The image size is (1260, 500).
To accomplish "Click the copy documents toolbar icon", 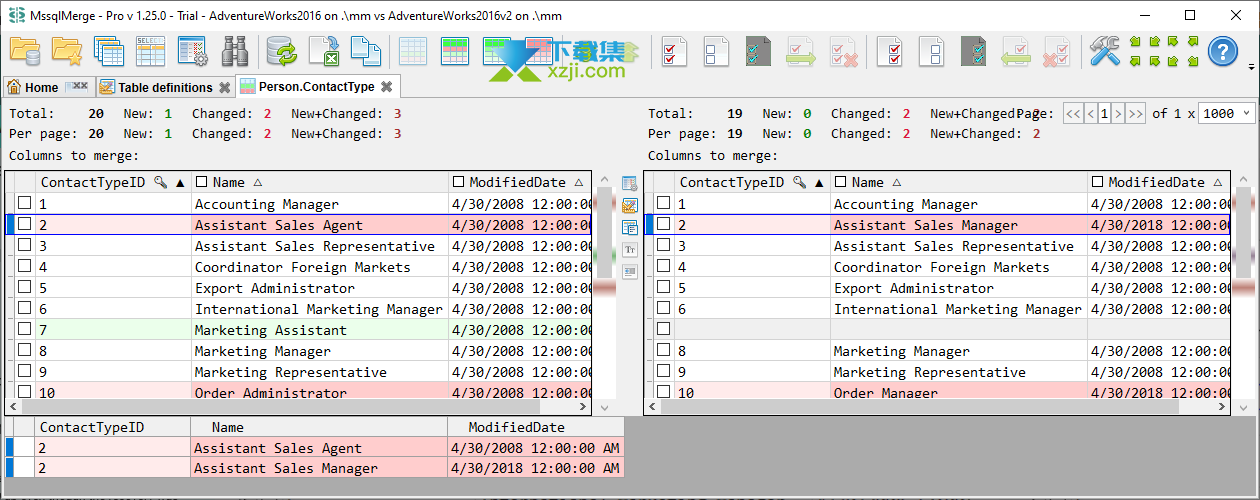I will (366, 51).
